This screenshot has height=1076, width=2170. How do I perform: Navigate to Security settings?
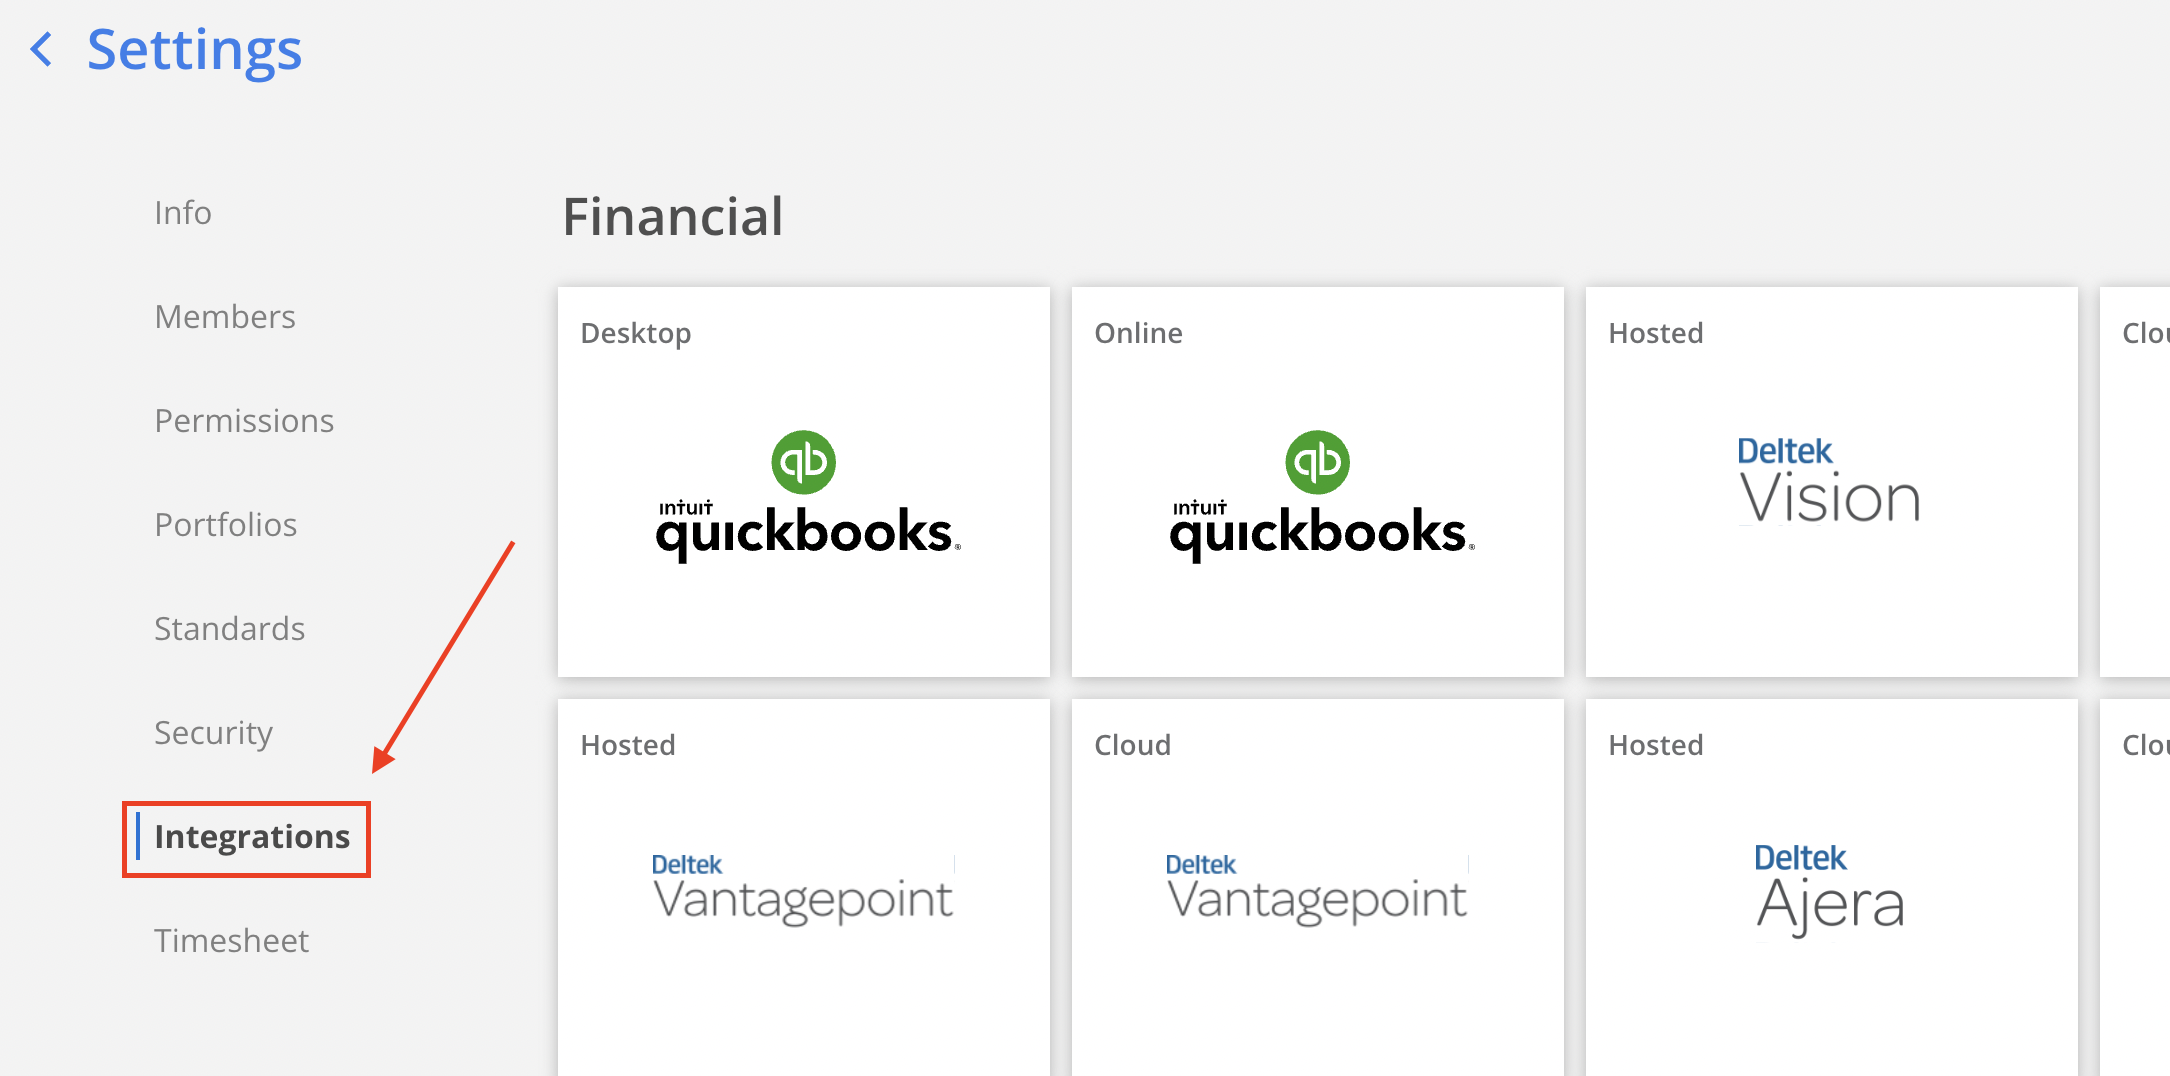pyautogui.click(x=214, y=733)
